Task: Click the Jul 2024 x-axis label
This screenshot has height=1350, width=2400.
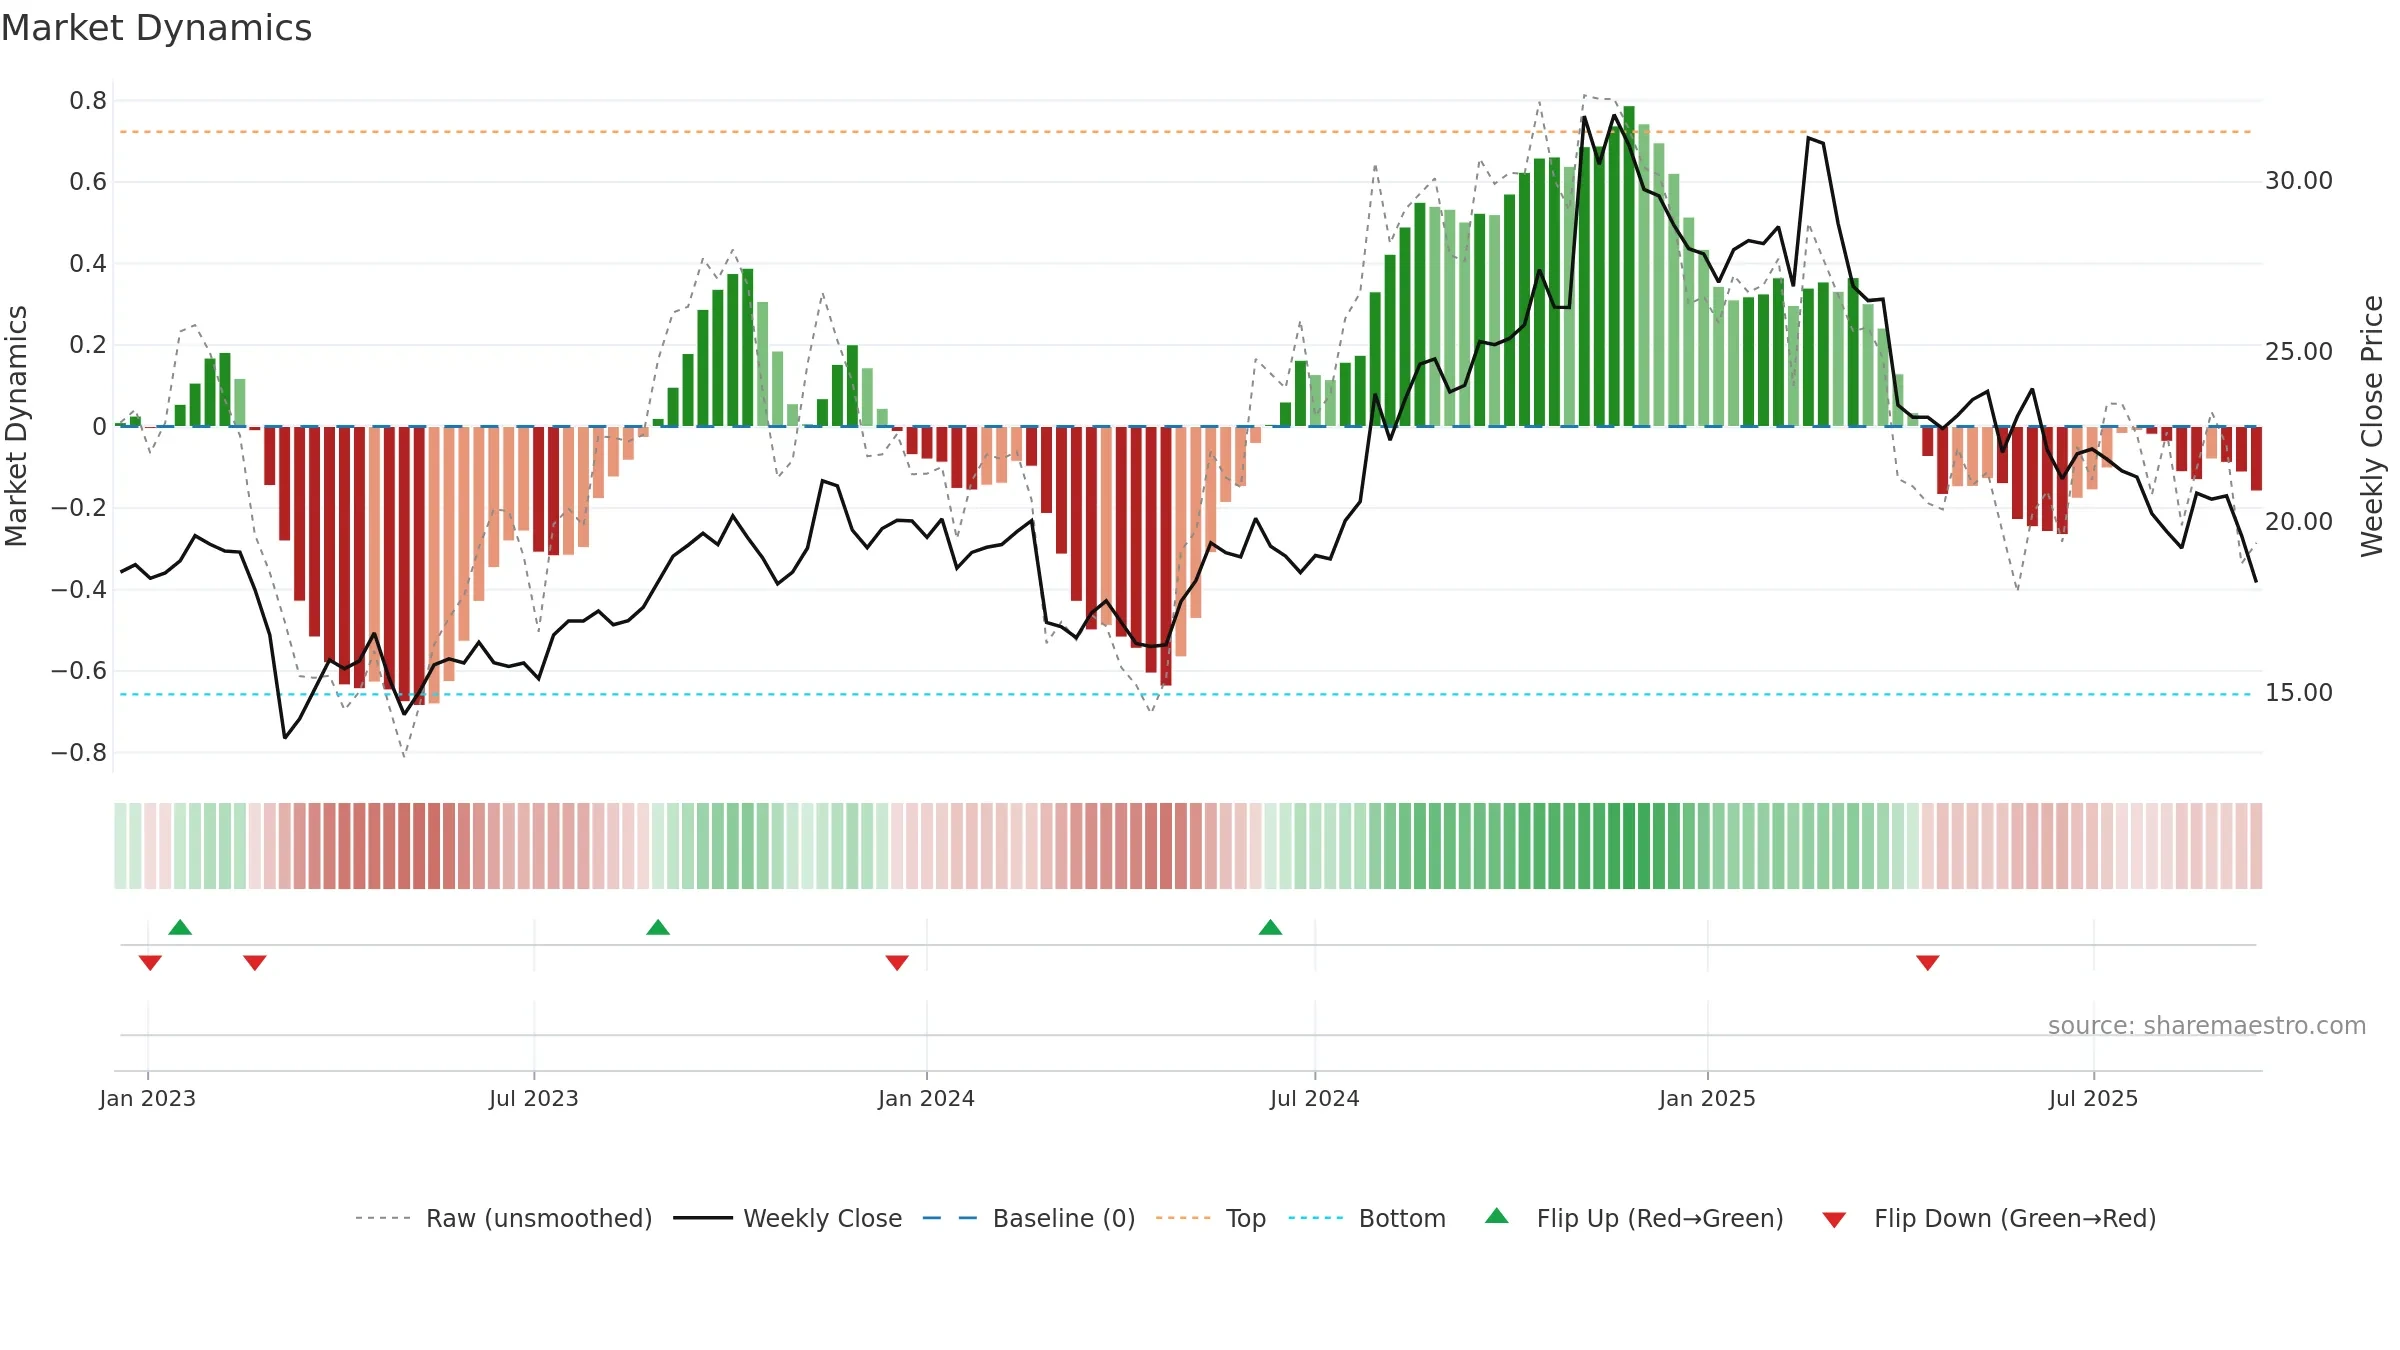Action: click(1315, 1098)
